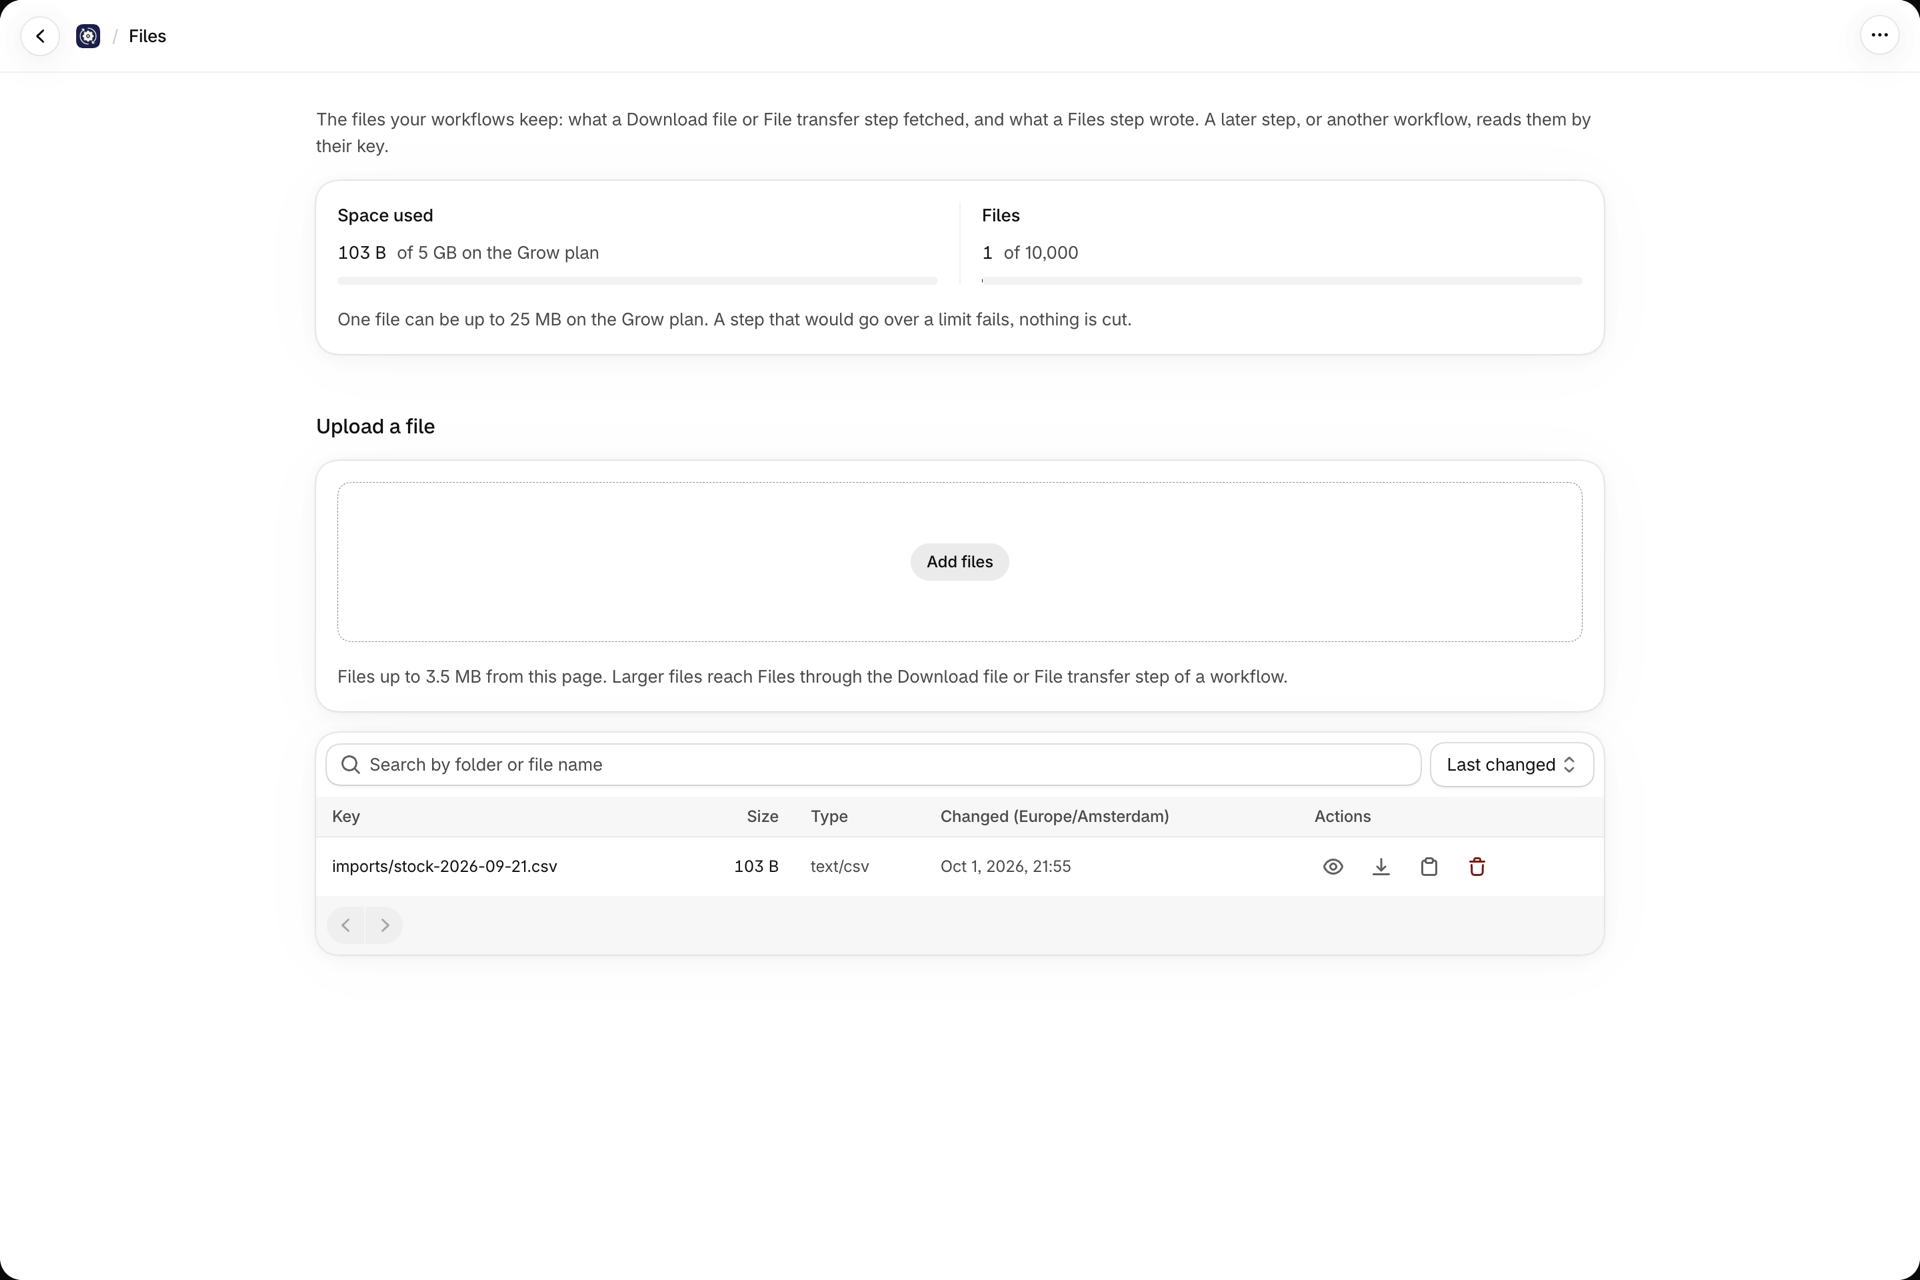Click the Oct 1, 2026, 21:55 date cell
The image size is (1920, 1280).
(x=1005, y=867)
